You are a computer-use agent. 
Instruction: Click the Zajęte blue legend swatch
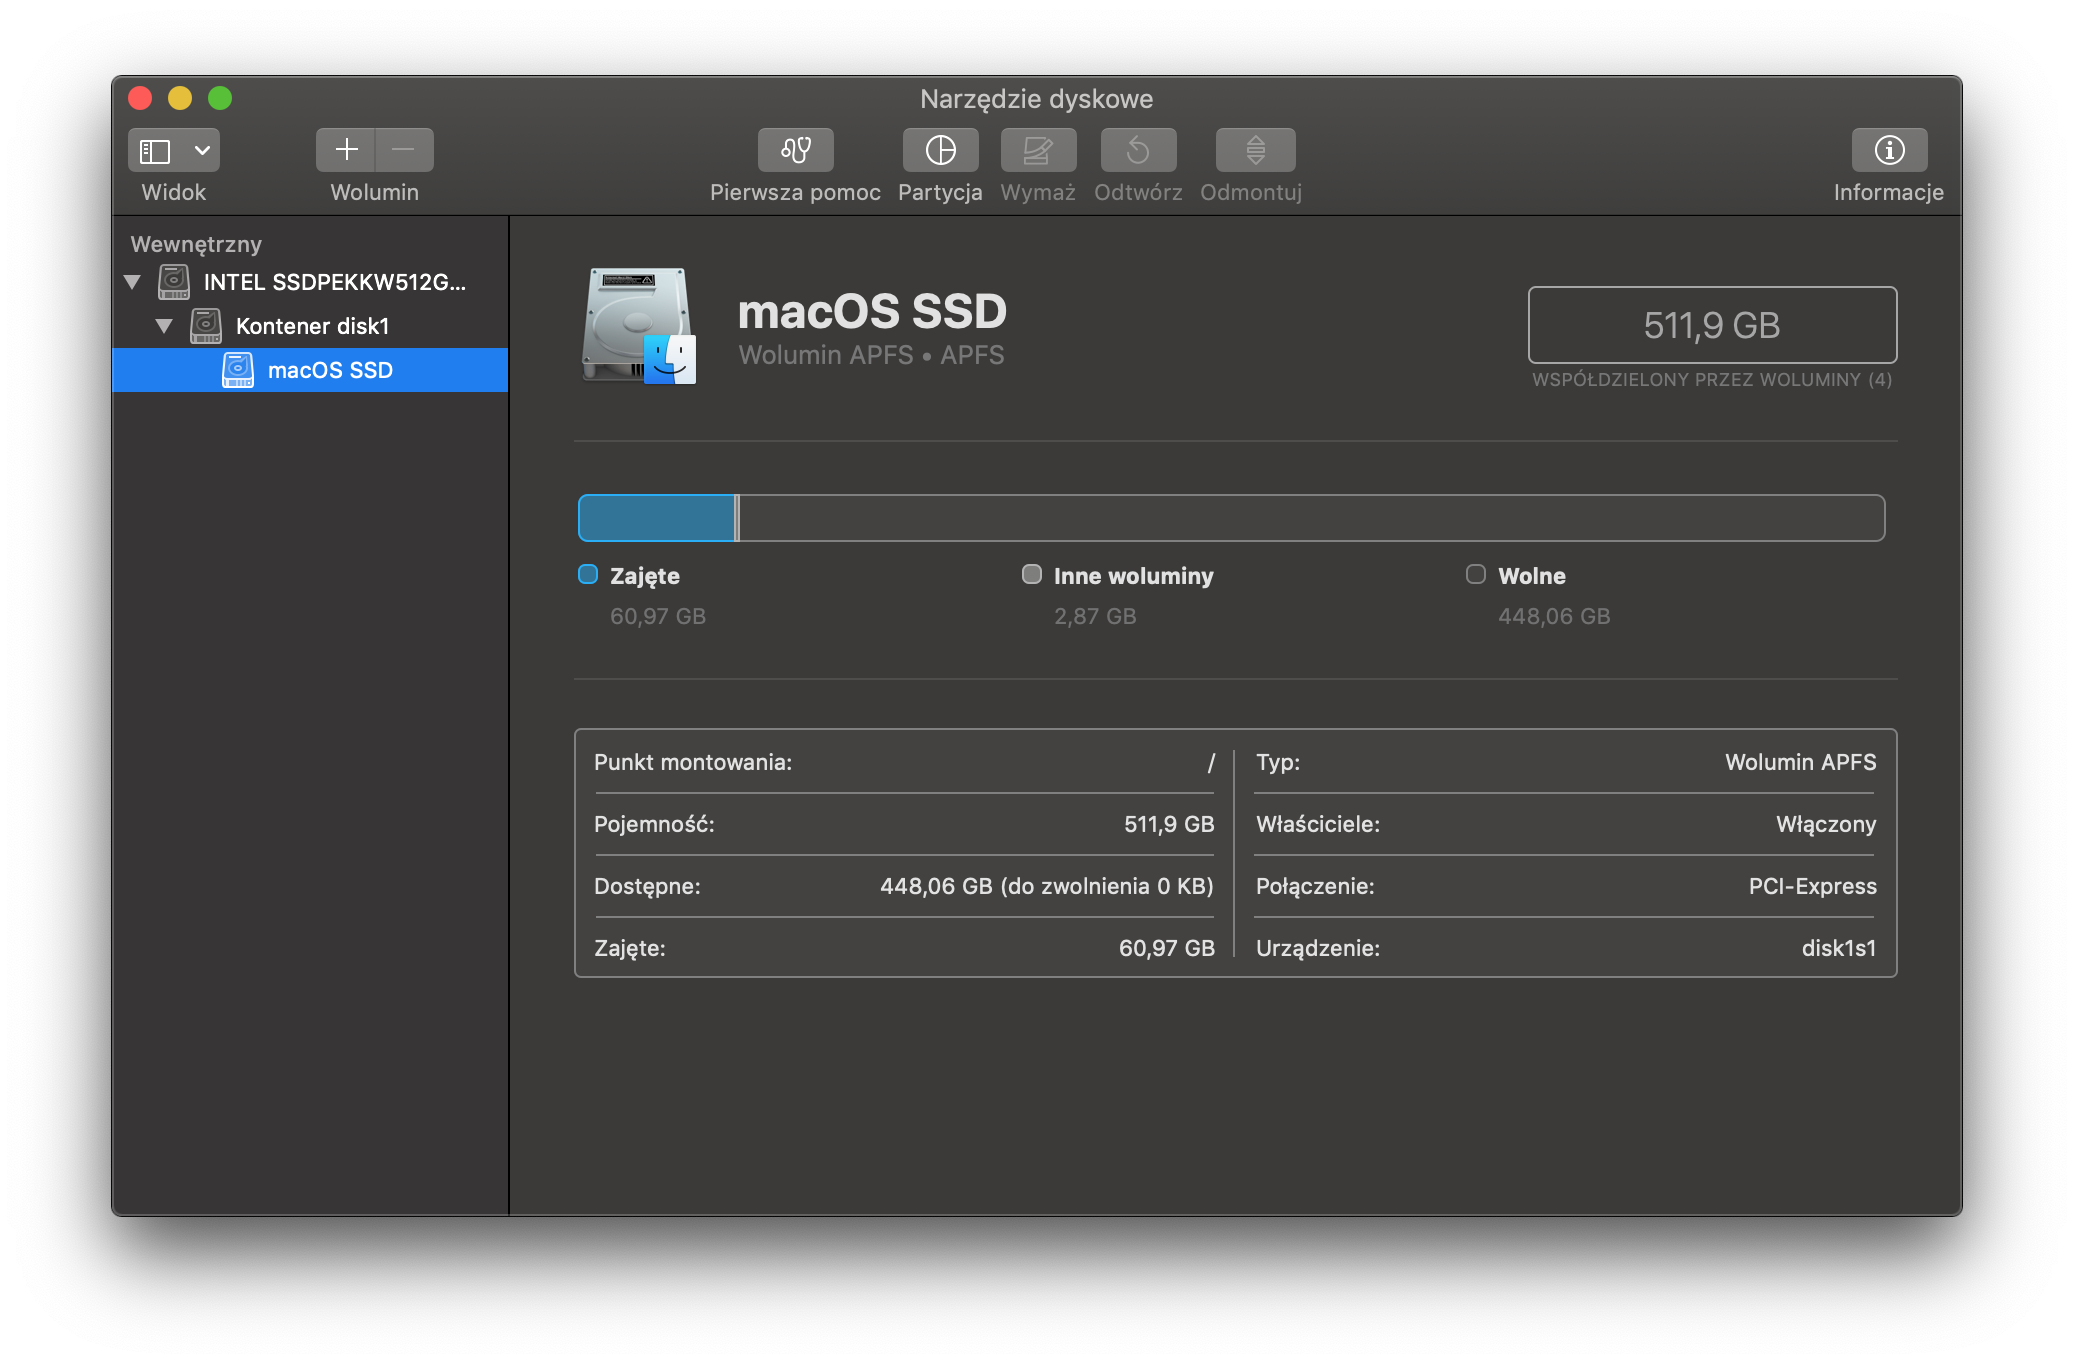coord(588,574)
